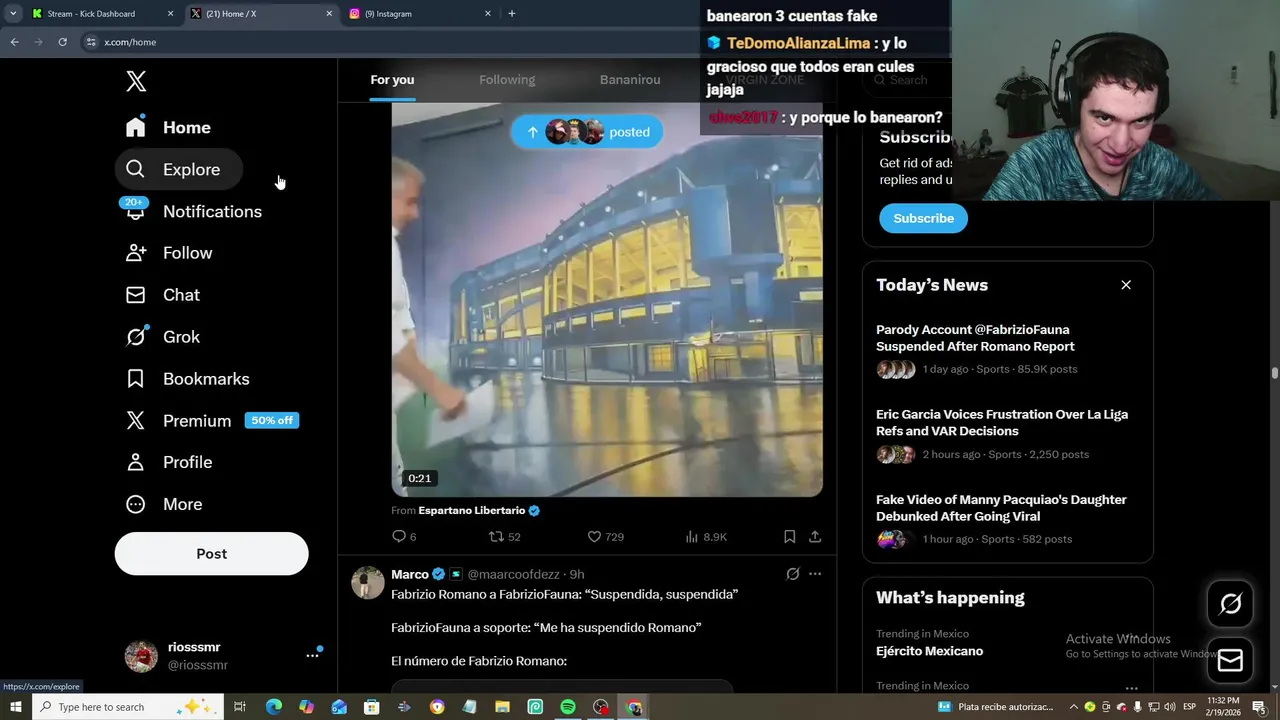This screenshot has height=720, width=1280.
Task: Click the riosssmr profile avatar
Action: (141, 656)
